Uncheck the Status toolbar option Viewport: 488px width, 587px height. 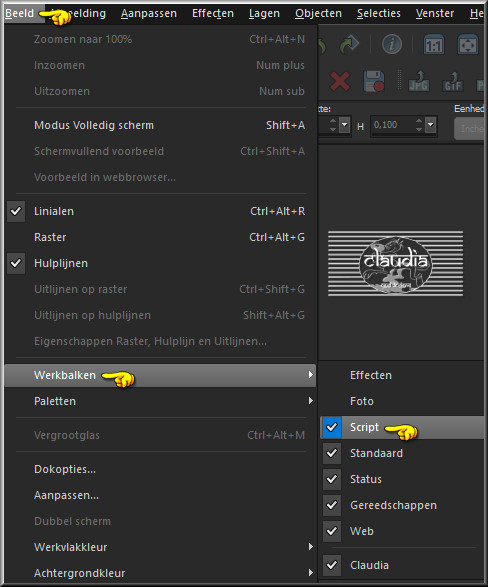(x=332, y=479)
